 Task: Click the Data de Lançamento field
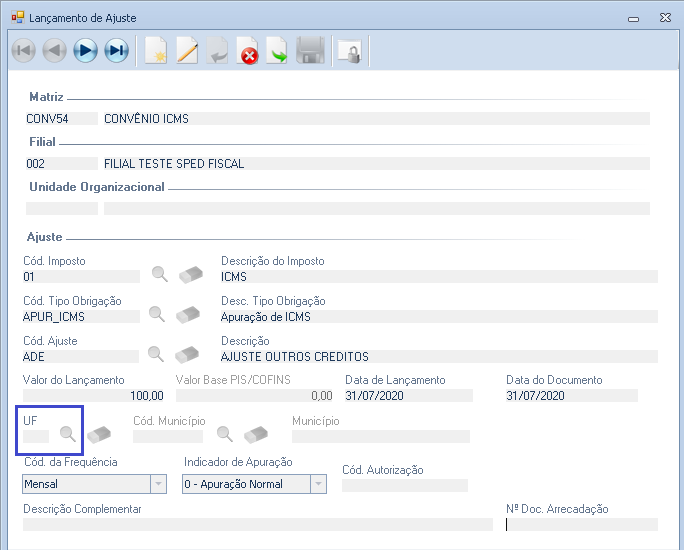tap(409, 396)
